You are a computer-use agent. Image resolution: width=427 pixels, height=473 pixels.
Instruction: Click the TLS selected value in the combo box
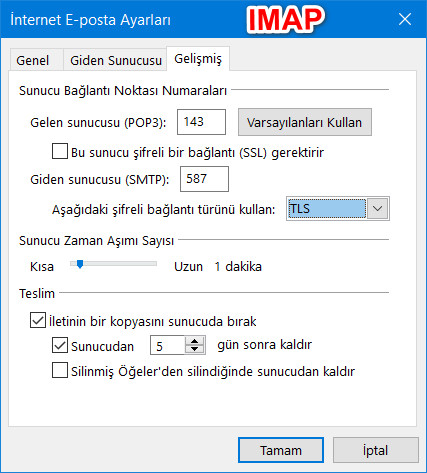click(327, 209)
